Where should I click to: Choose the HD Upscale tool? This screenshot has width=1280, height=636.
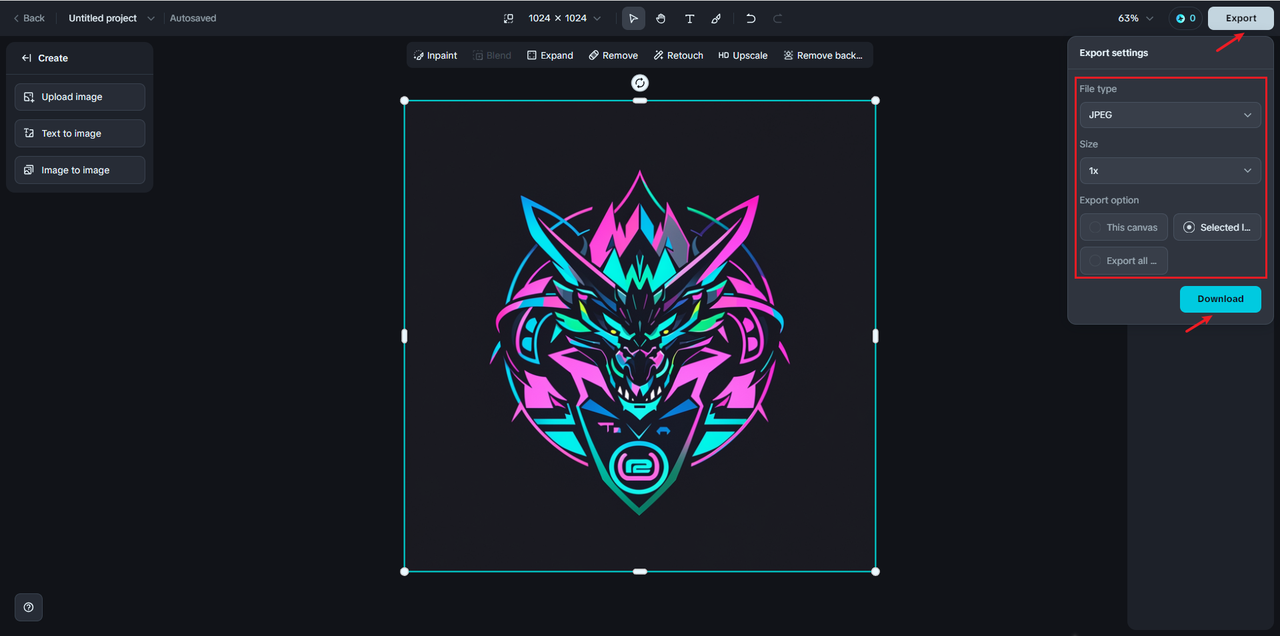point(743,55)
